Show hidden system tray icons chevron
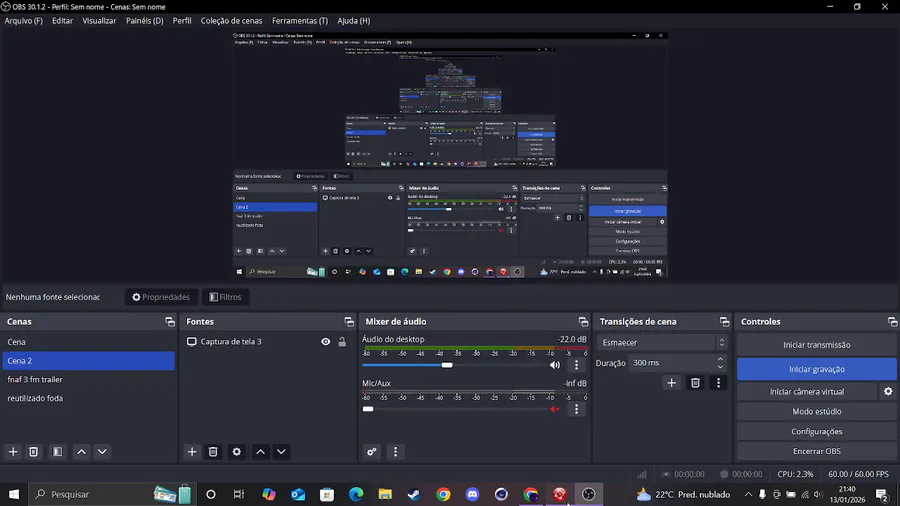The width and height of the screenshot is (900, 506). [748, 494]
